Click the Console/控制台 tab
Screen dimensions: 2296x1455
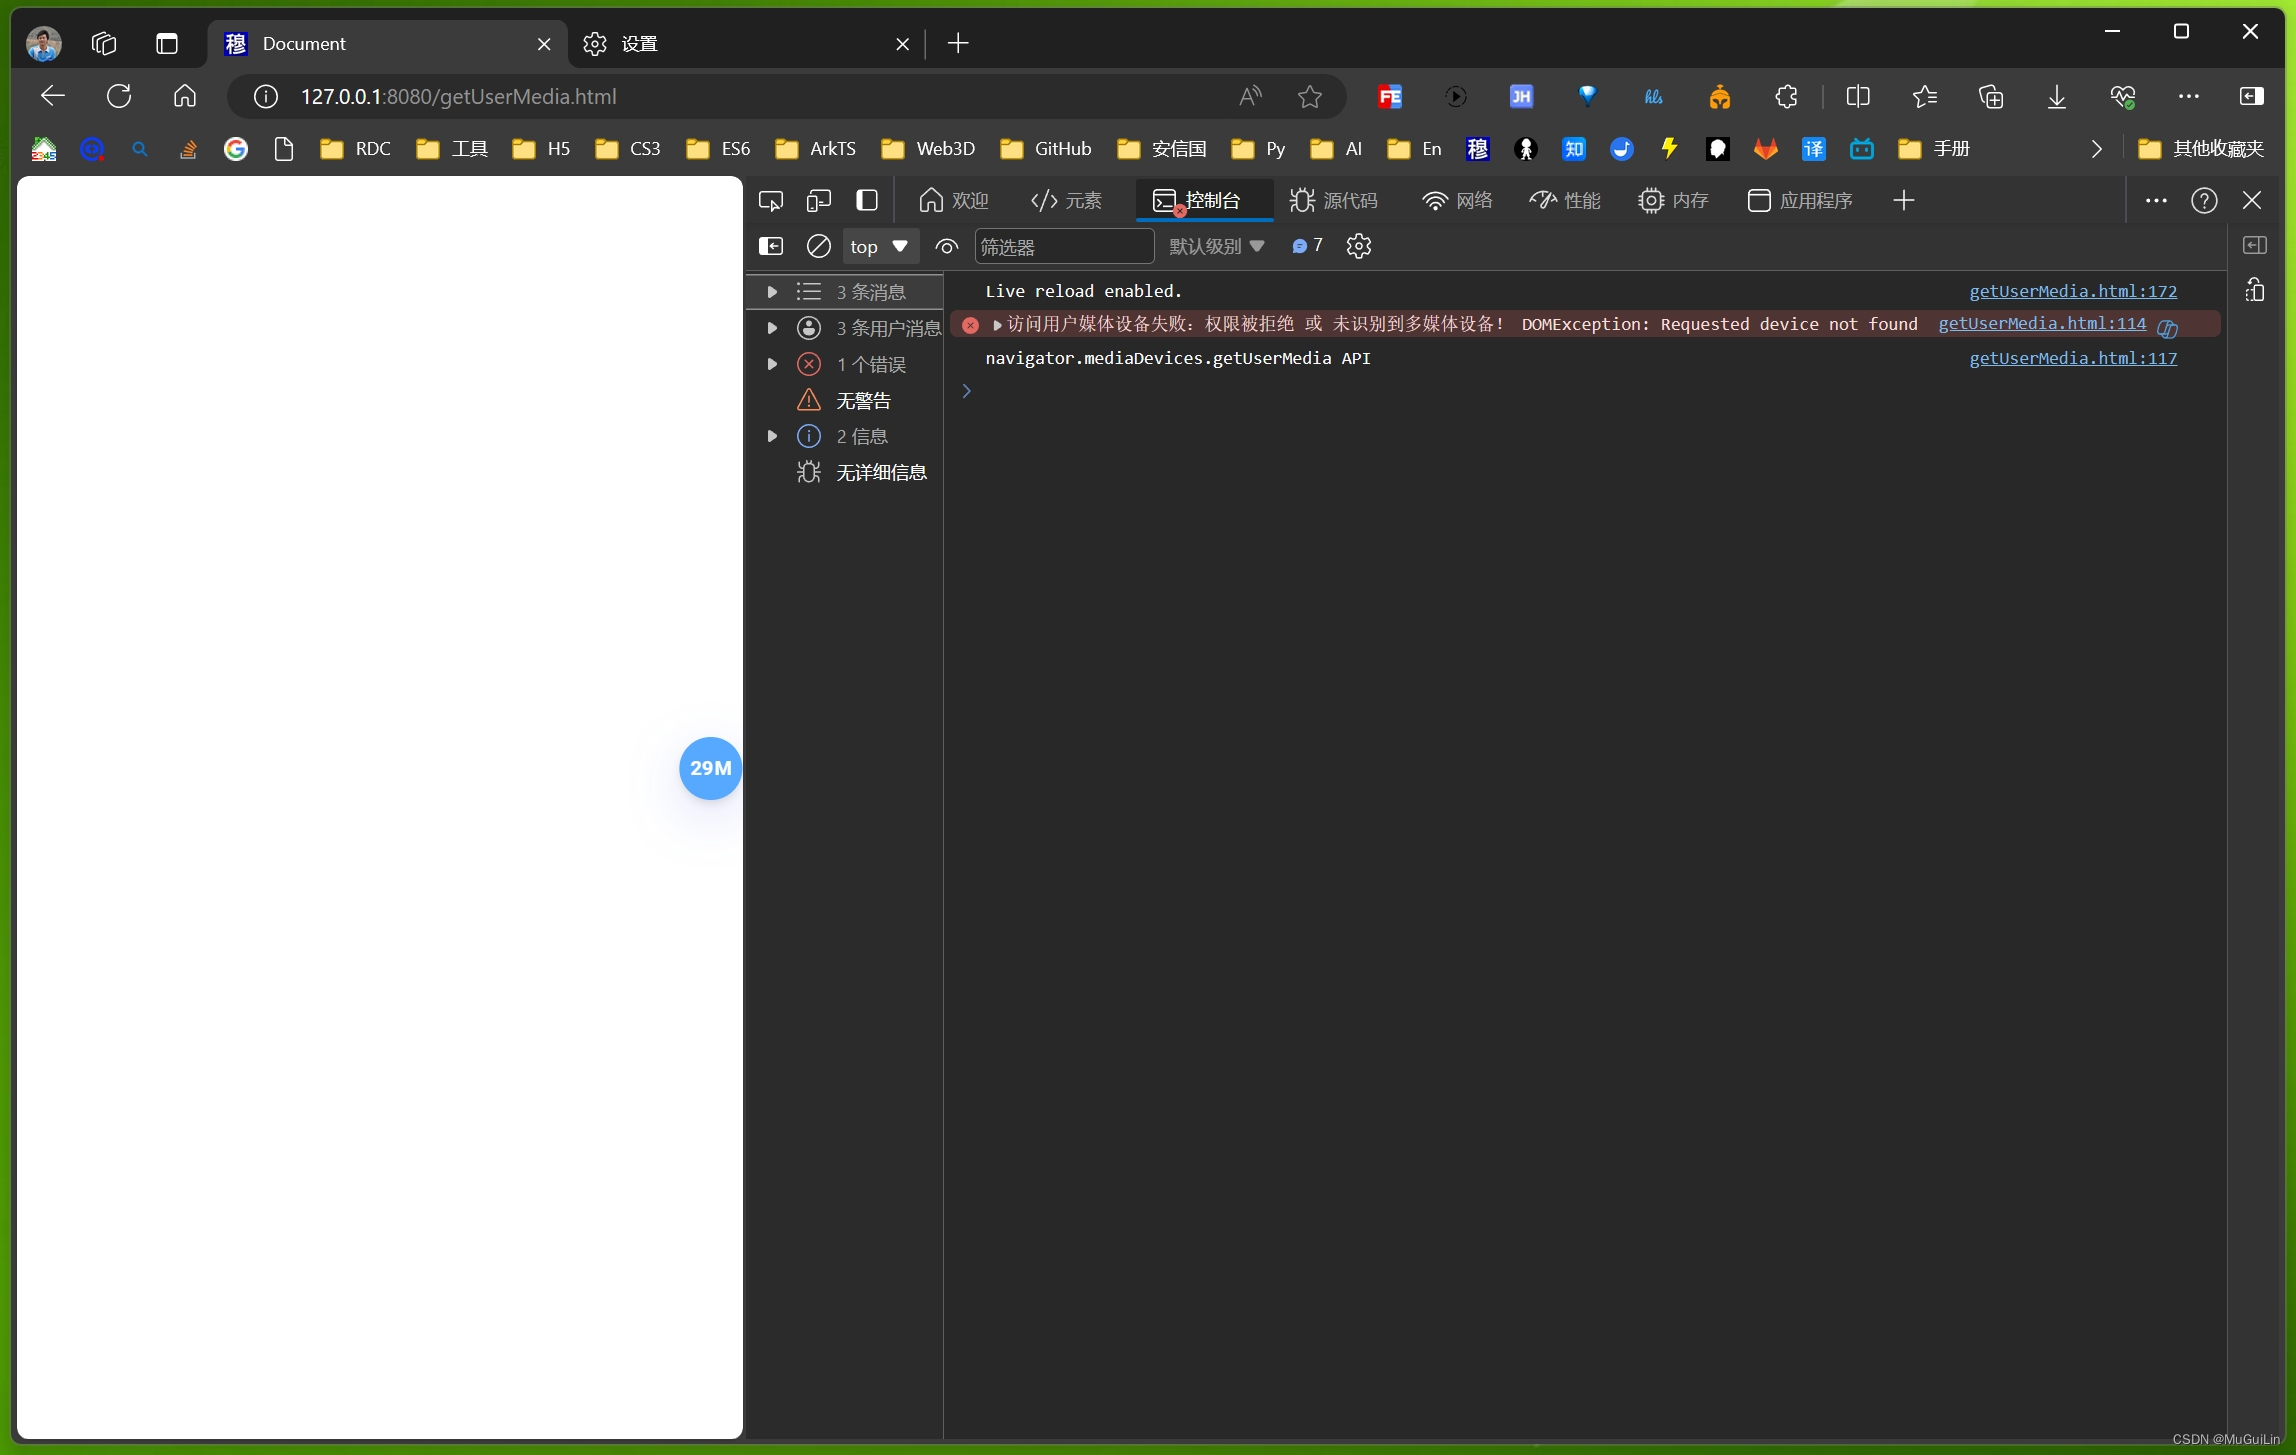tap(1198, 199)
